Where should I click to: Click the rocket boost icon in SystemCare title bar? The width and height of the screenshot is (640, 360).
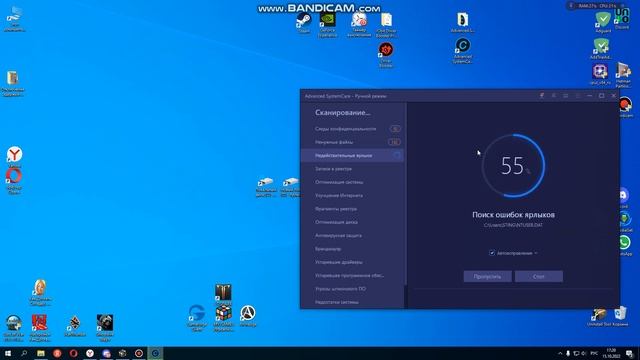(x=542, y=96)
